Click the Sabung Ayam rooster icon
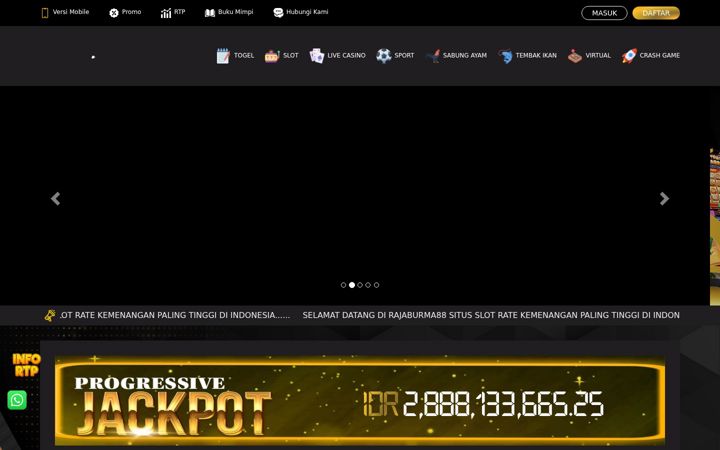This screenshot has width=720, height=450. click(433, 56)
